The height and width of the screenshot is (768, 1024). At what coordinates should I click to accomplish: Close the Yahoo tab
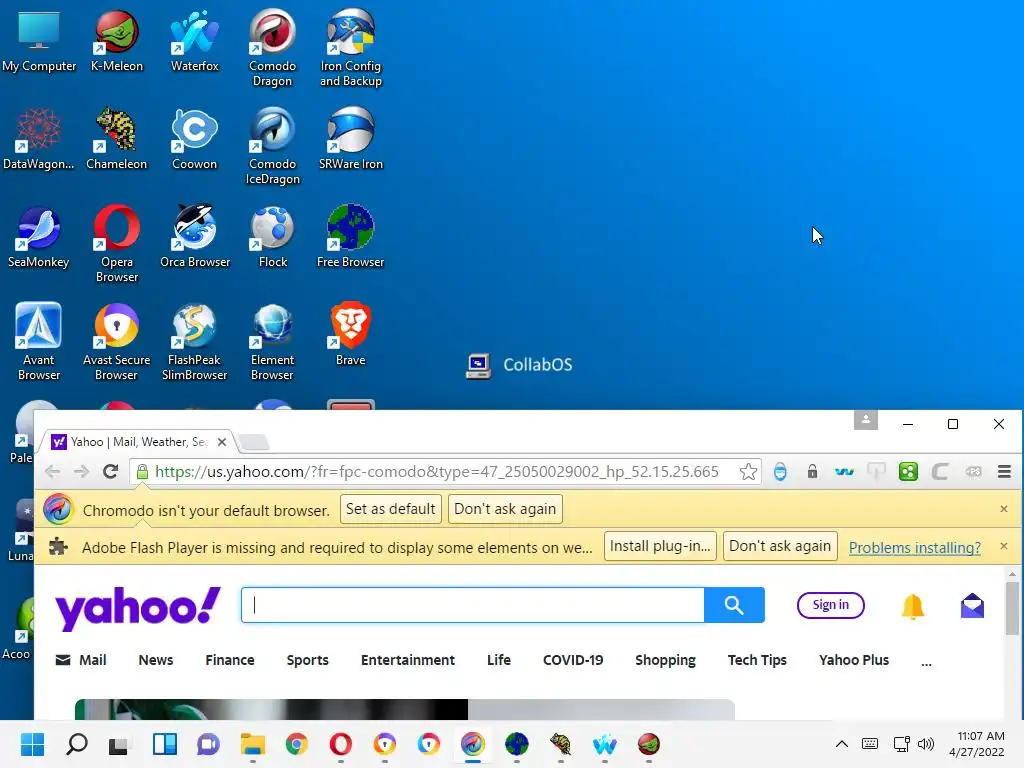pyautogui.click(x=222, y=442)
